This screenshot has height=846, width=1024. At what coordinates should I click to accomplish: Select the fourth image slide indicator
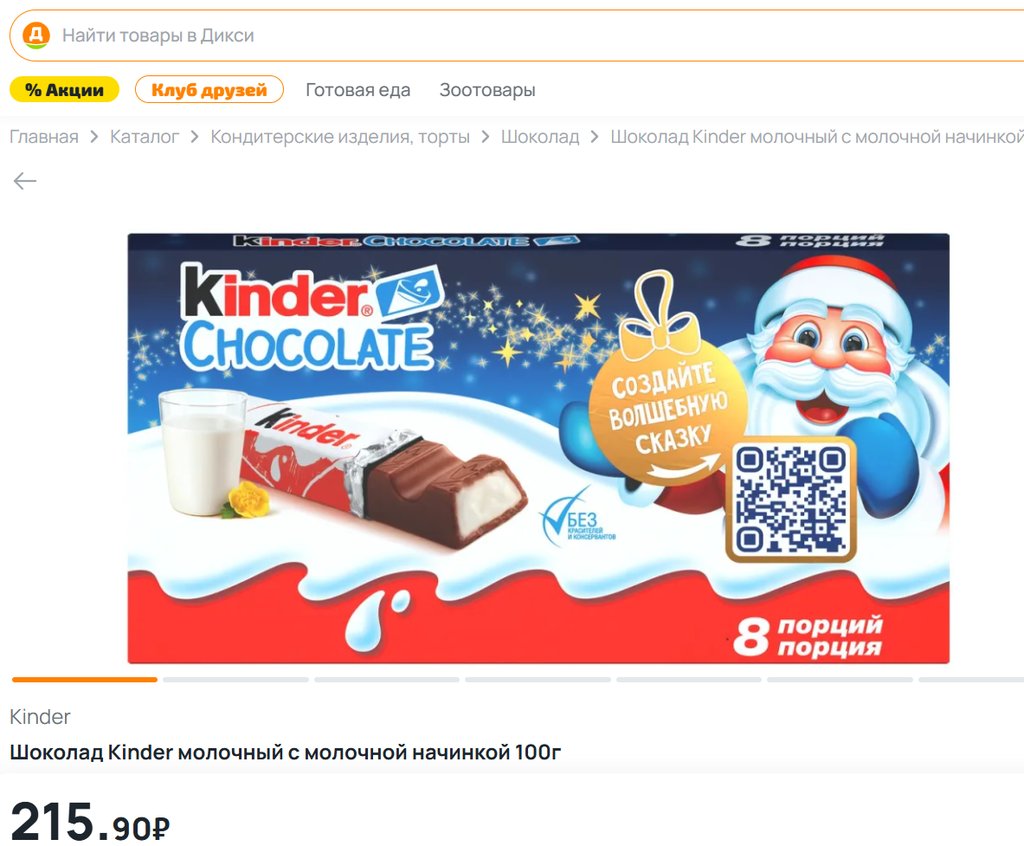(x=537, y=679)
